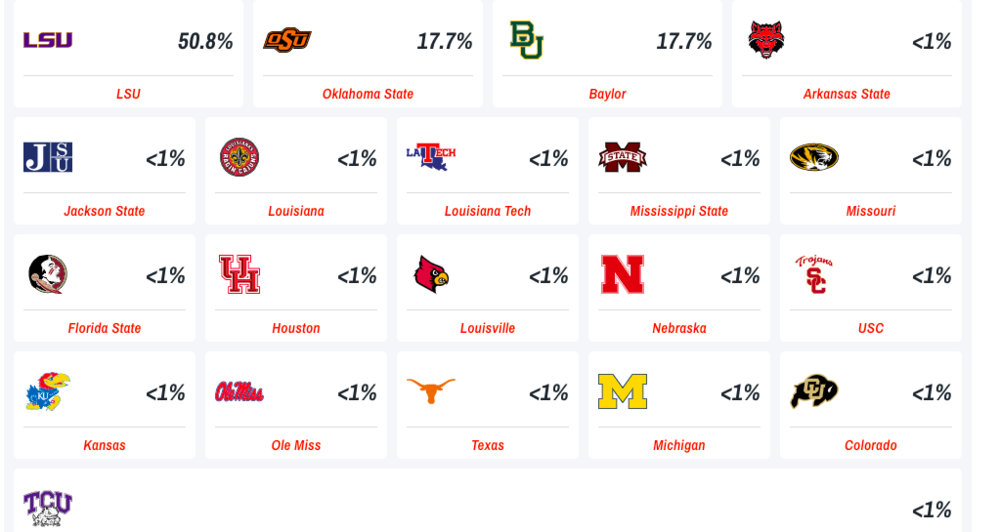
Task: Select the Louisville Cardinals logo
Action: [431, 274]
